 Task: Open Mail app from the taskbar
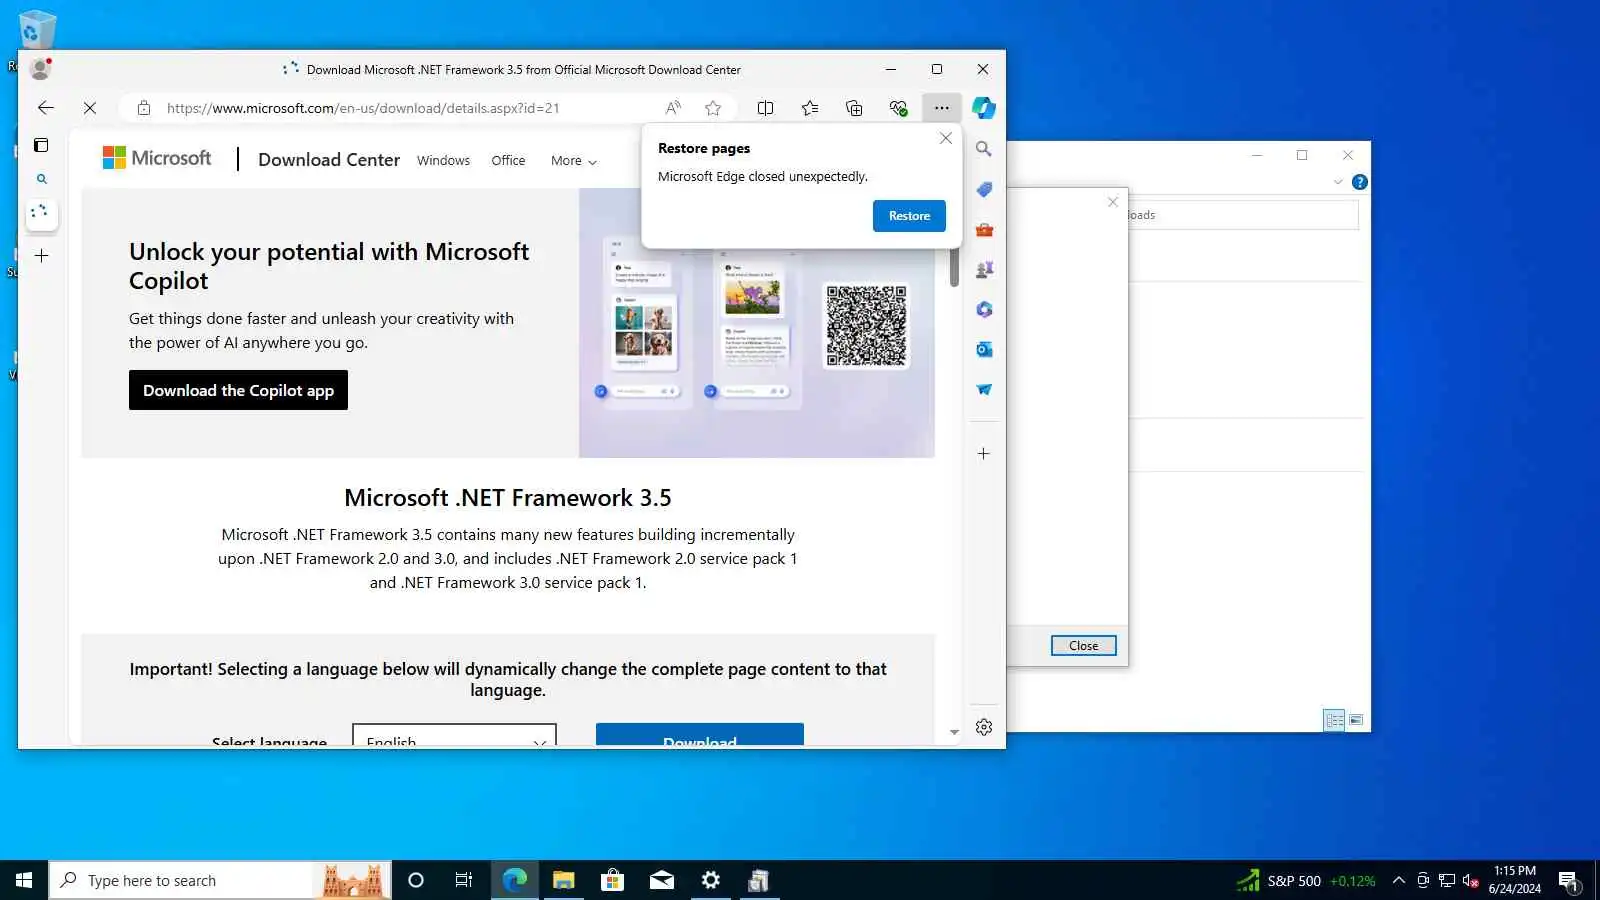click(x=662, y=880)
